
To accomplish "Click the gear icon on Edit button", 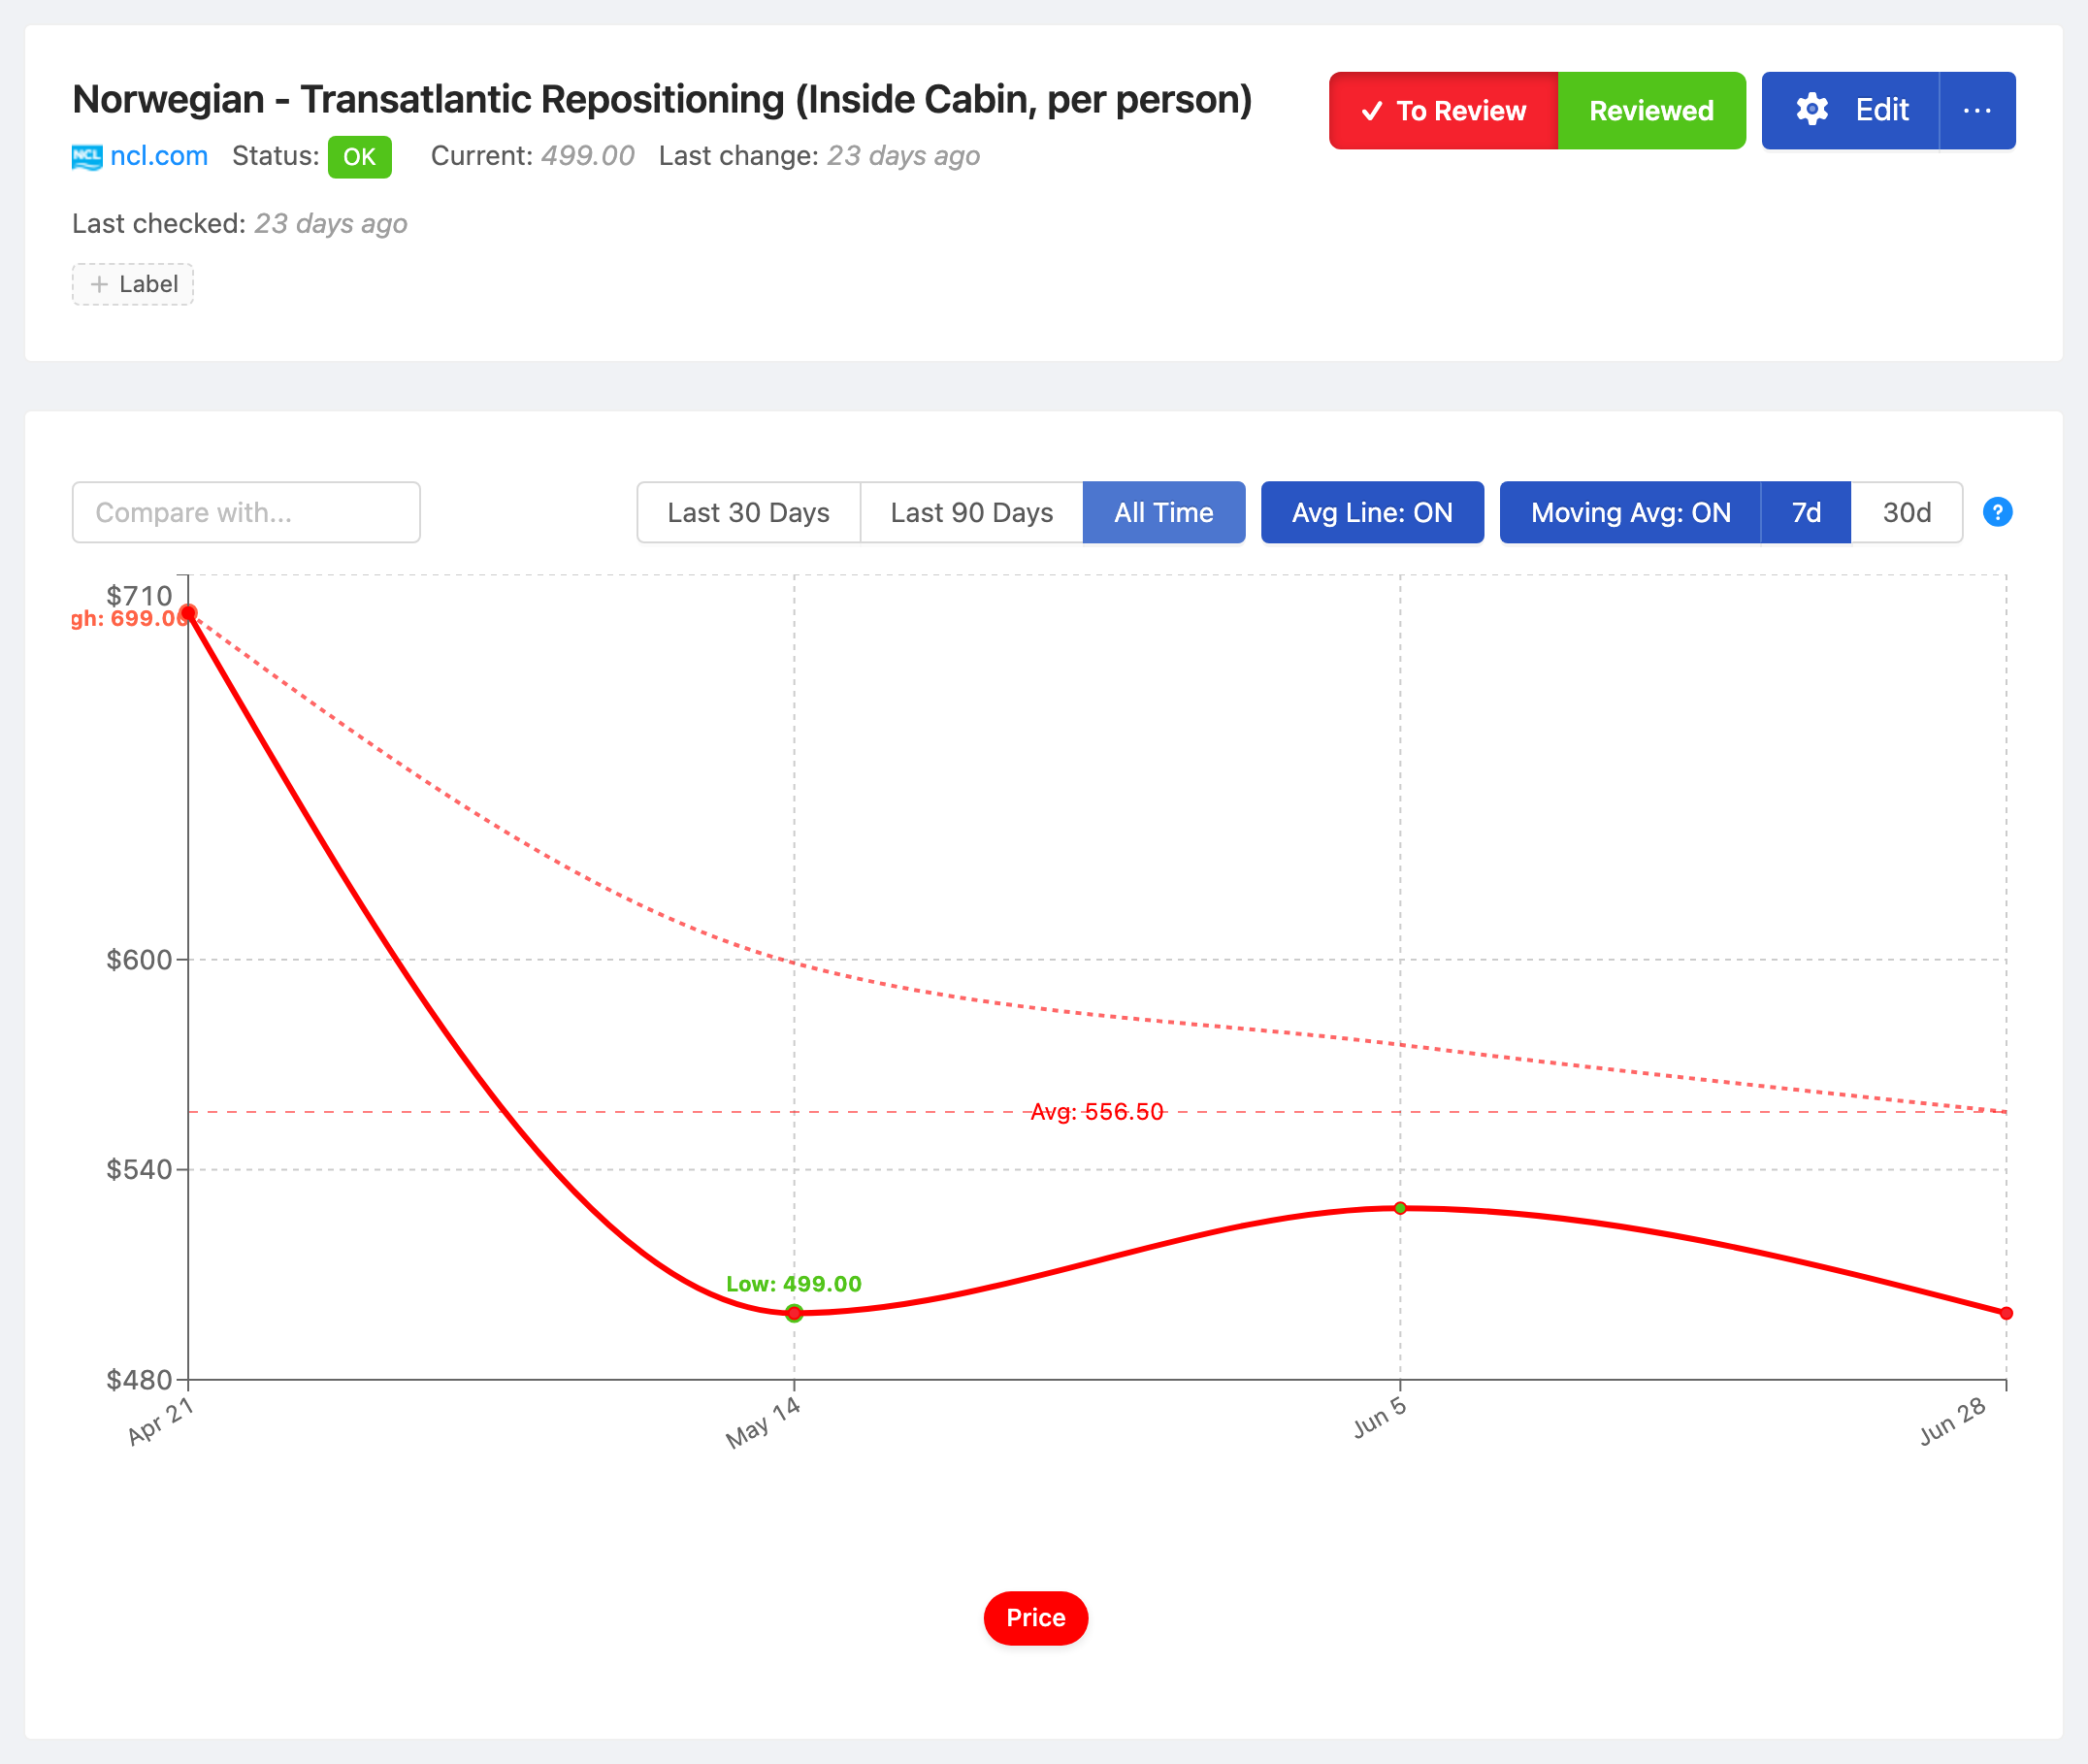I will pos(1811,110).
